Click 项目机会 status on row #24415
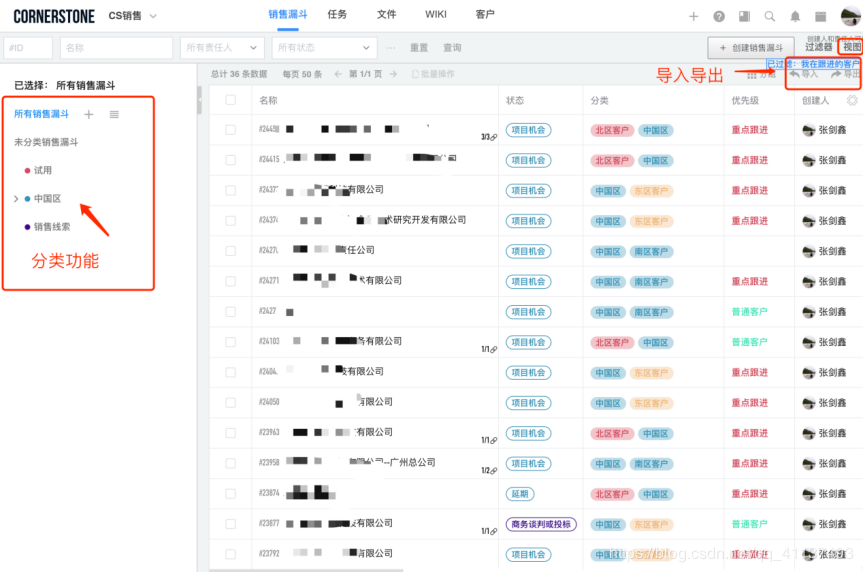 point(528,160)
